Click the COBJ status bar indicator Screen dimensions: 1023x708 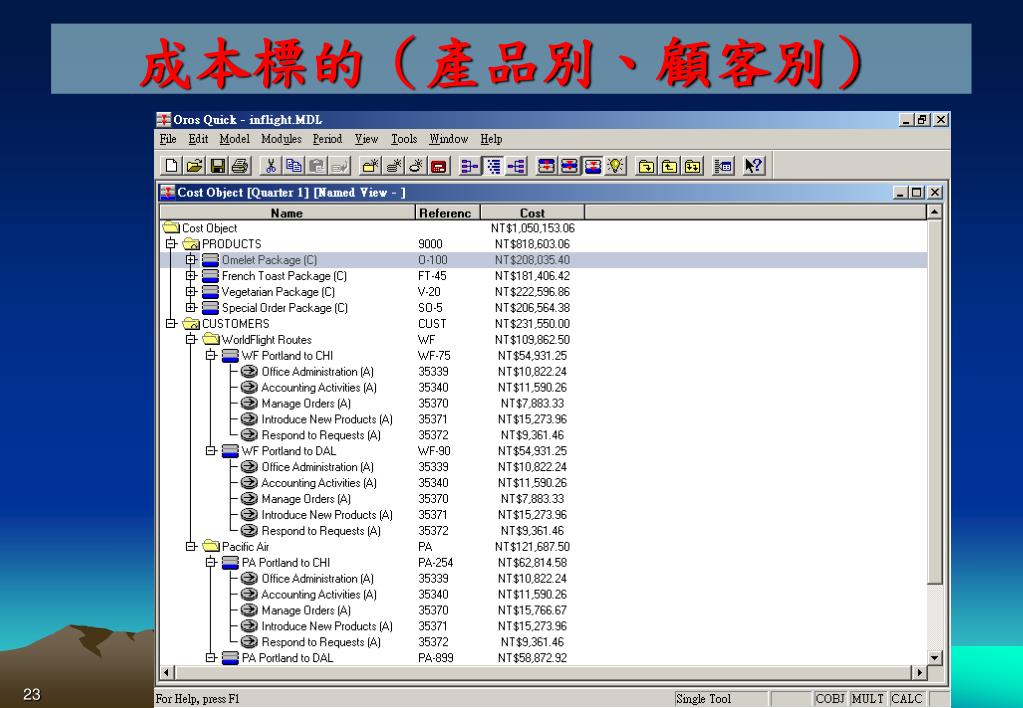830,698
